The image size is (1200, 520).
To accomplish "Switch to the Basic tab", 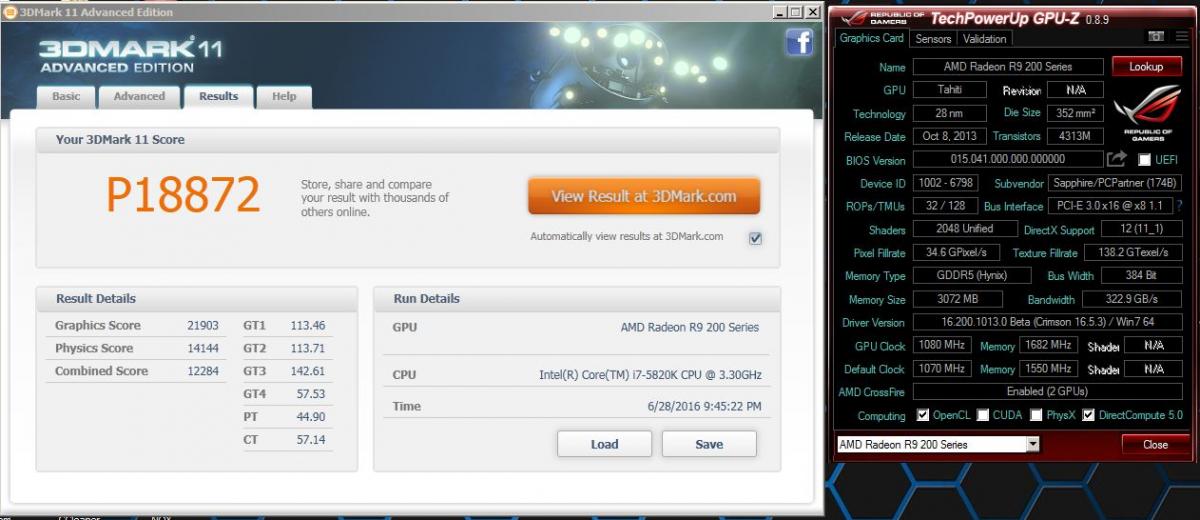I will click(x=66, y=96).
